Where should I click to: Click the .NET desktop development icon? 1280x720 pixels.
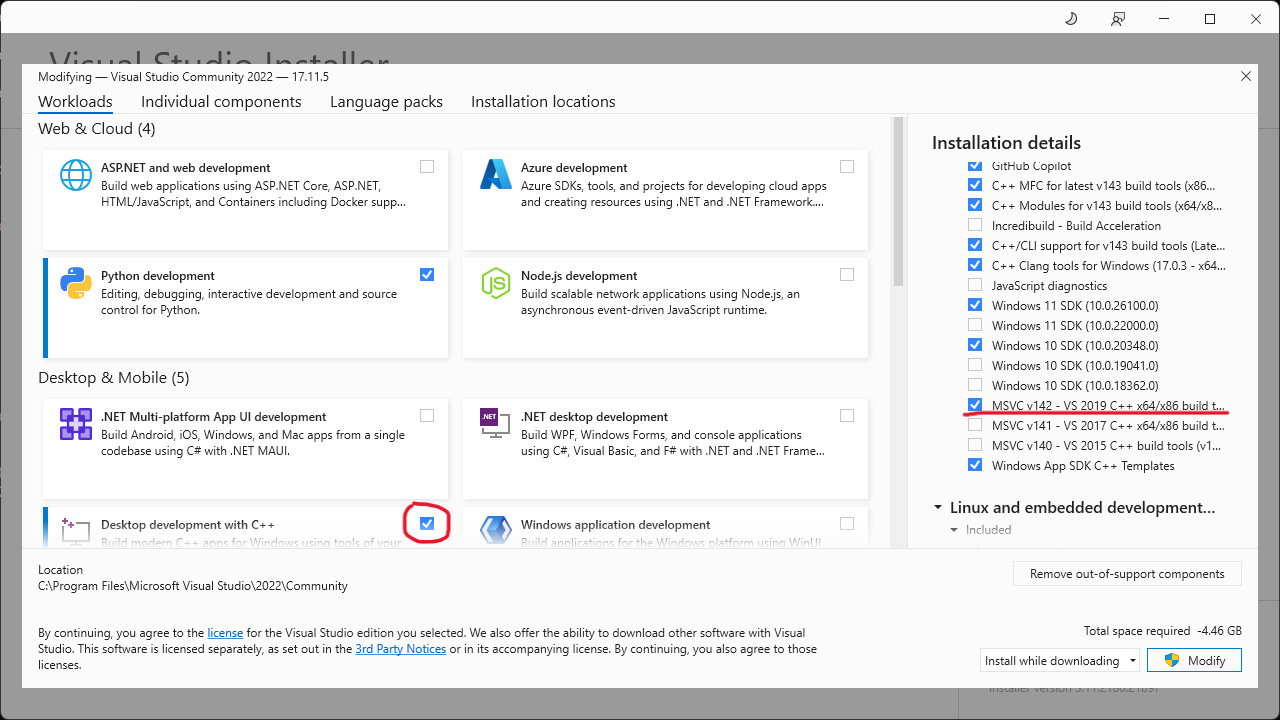coord(496,424)
